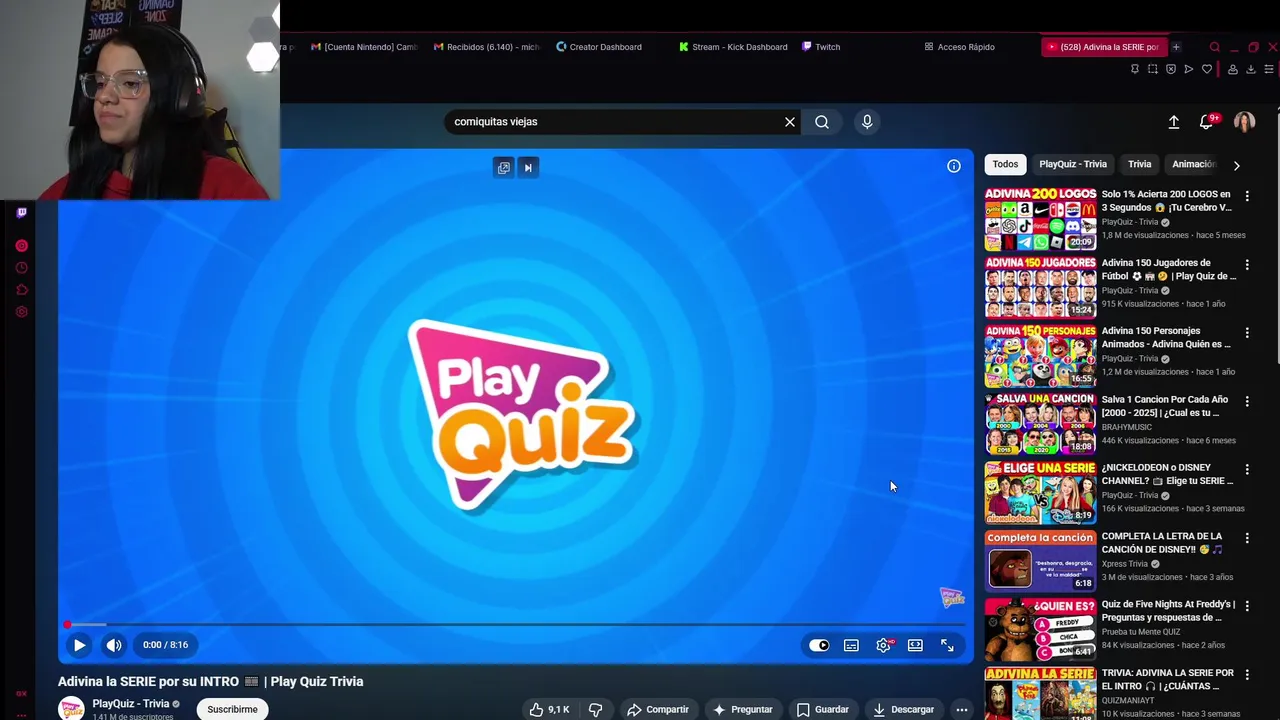Image resolution: width=1280 pixels, height=720 pixels.
Task: Click the video progress bar
Action: 516,625
